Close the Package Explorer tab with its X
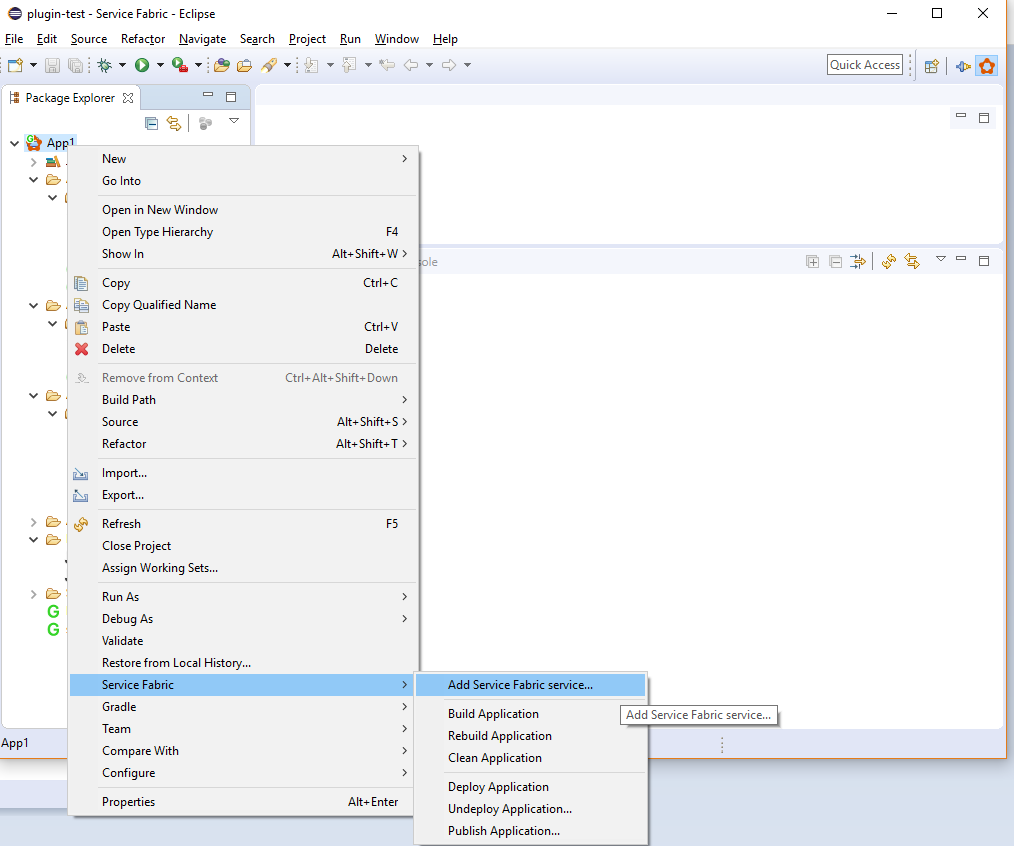This screenshot has width=1014, height=846. pos(127,98)
